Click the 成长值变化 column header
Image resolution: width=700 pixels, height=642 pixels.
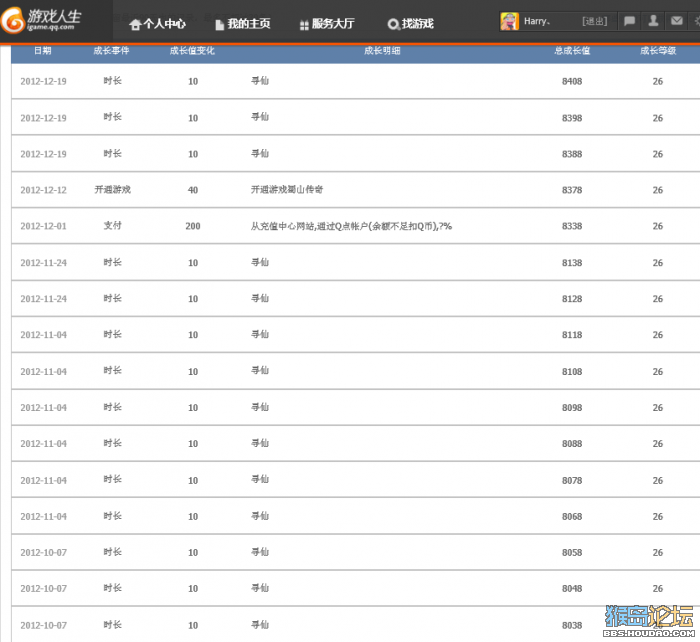[192, 50]
